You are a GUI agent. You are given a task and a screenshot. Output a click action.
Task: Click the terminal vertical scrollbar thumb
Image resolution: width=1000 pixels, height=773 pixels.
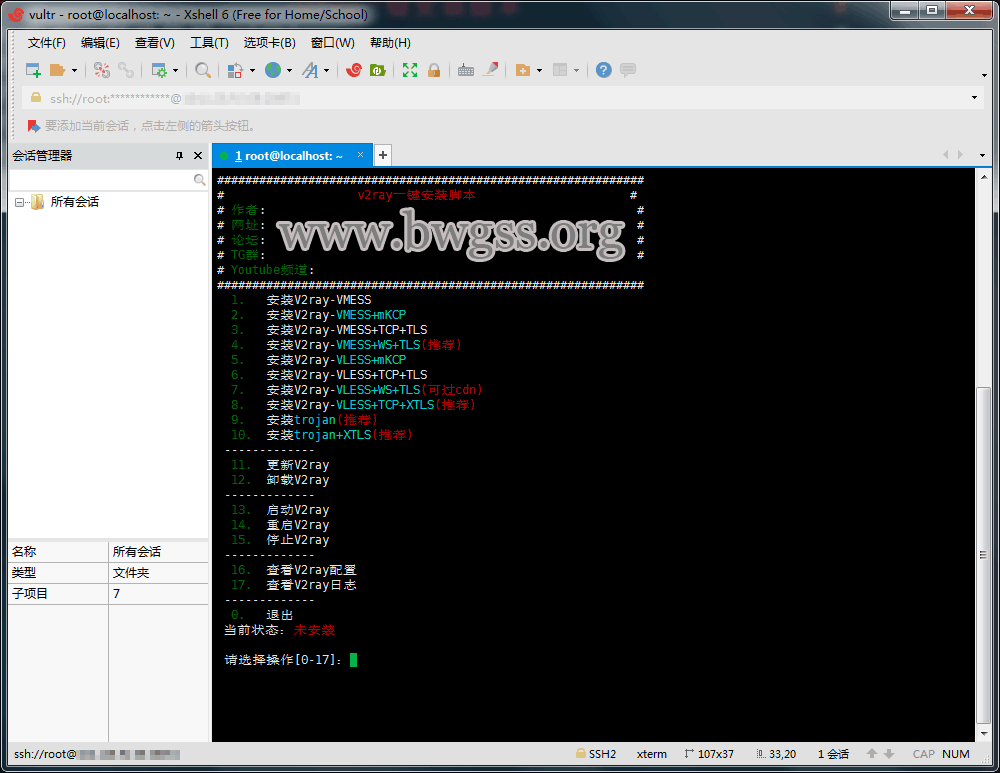pyautogui.click(x=983, y=555)
